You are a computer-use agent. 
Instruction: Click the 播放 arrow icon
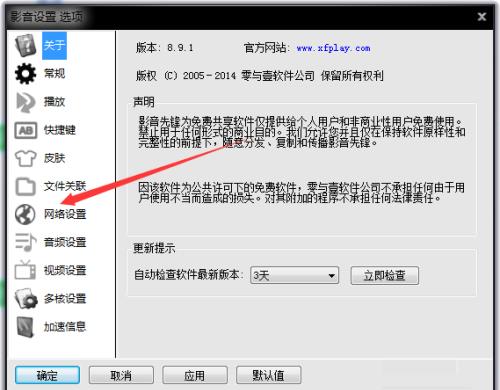[25, 102]
